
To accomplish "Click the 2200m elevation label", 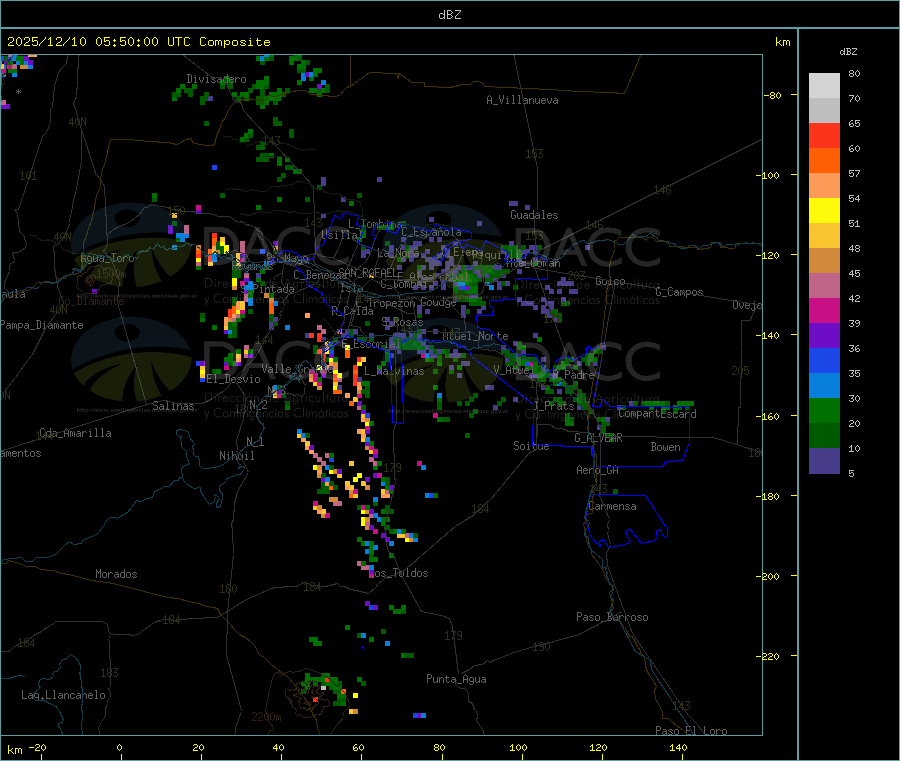I will click(266, 717).
